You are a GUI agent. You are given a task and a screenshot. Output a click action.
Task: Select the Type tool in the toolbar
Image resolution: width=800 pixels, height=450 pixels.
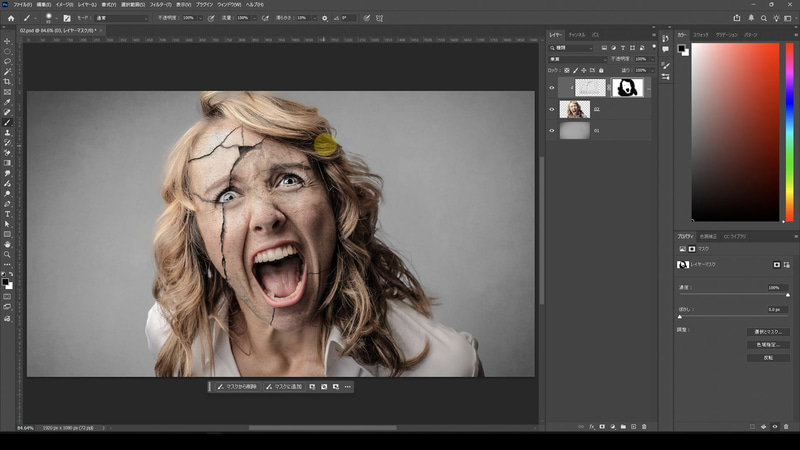tap(7, 213)
